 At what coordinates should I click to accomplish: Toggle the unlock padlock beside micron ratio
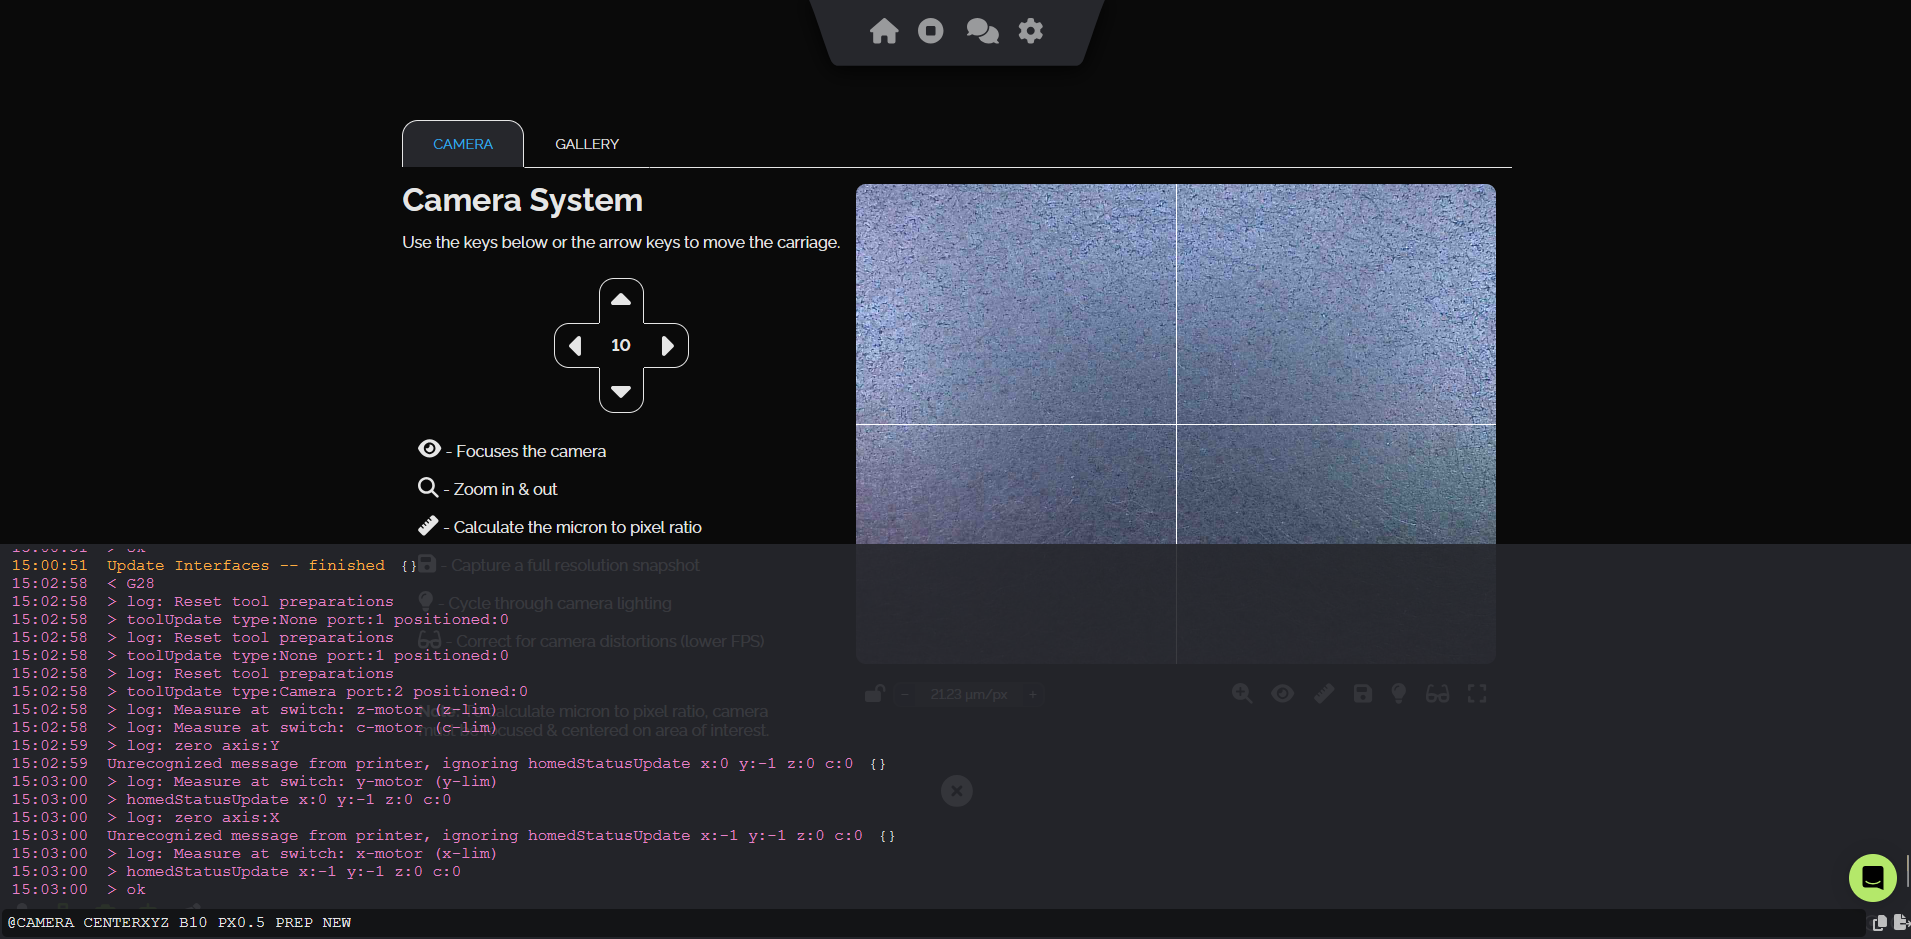click(875, 693)
